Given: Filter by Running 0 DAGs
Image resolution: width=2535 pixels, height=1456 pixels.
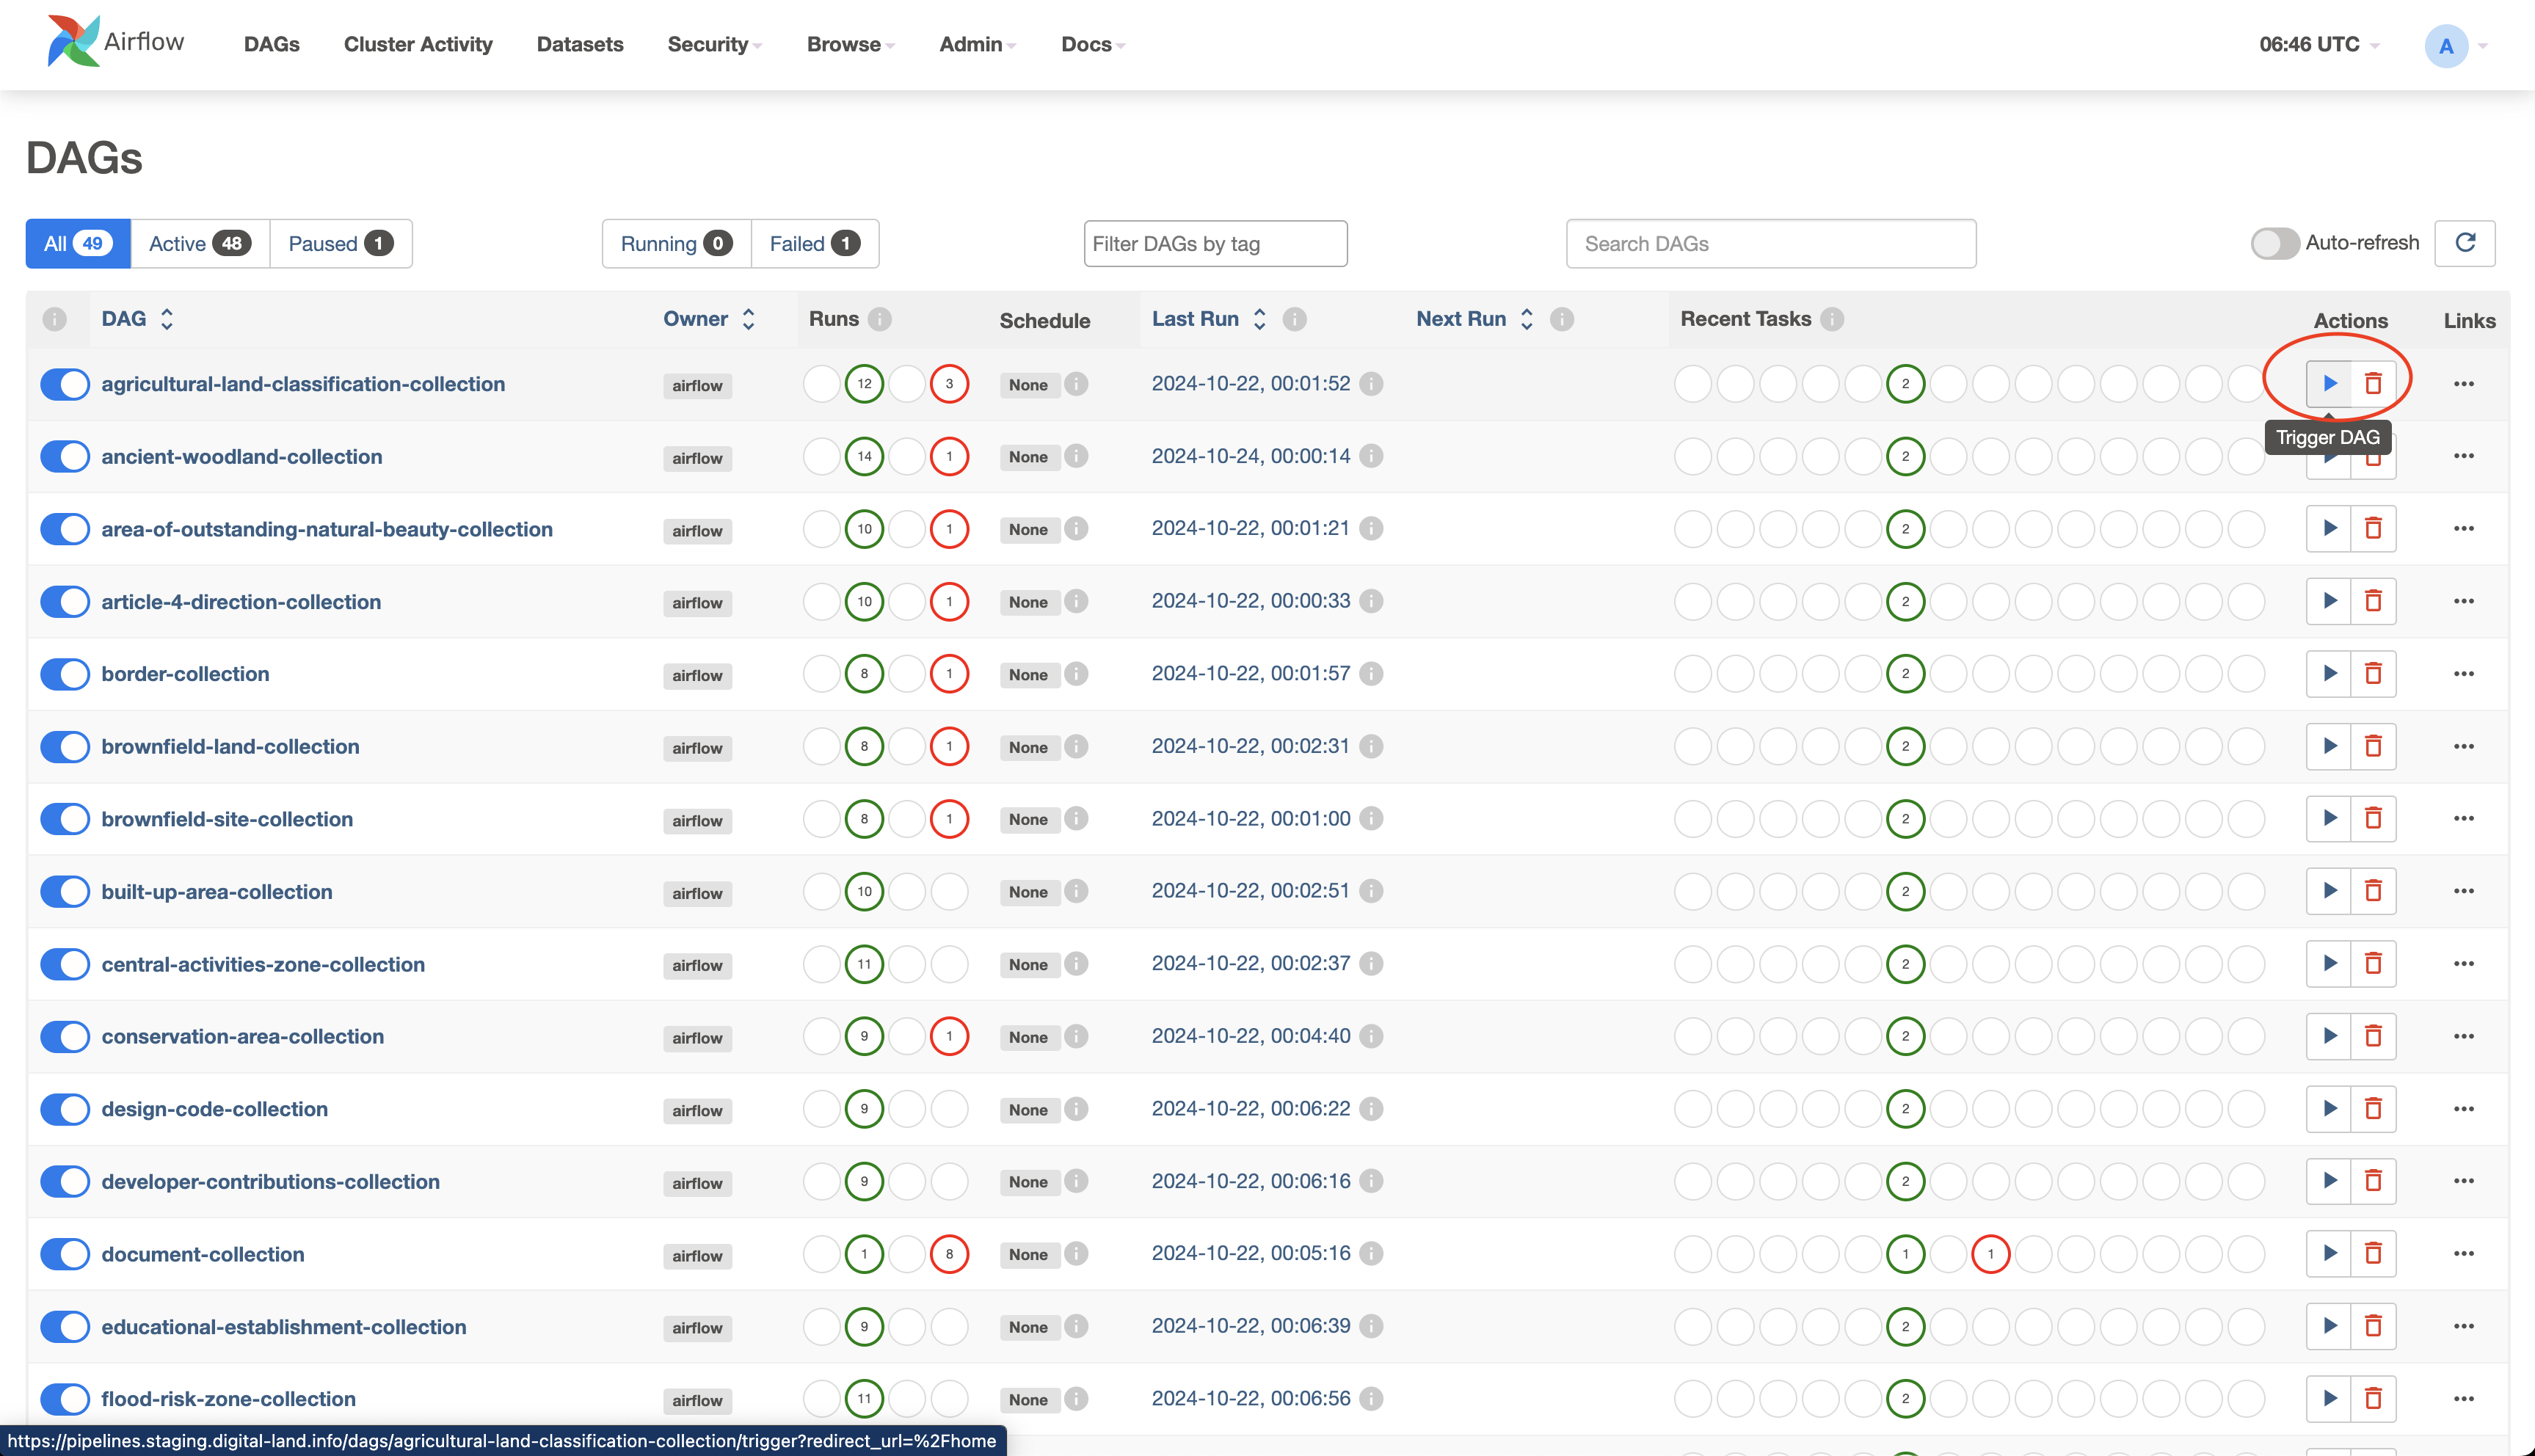Looking at the screenshot, I should click(x=676, y=243).
